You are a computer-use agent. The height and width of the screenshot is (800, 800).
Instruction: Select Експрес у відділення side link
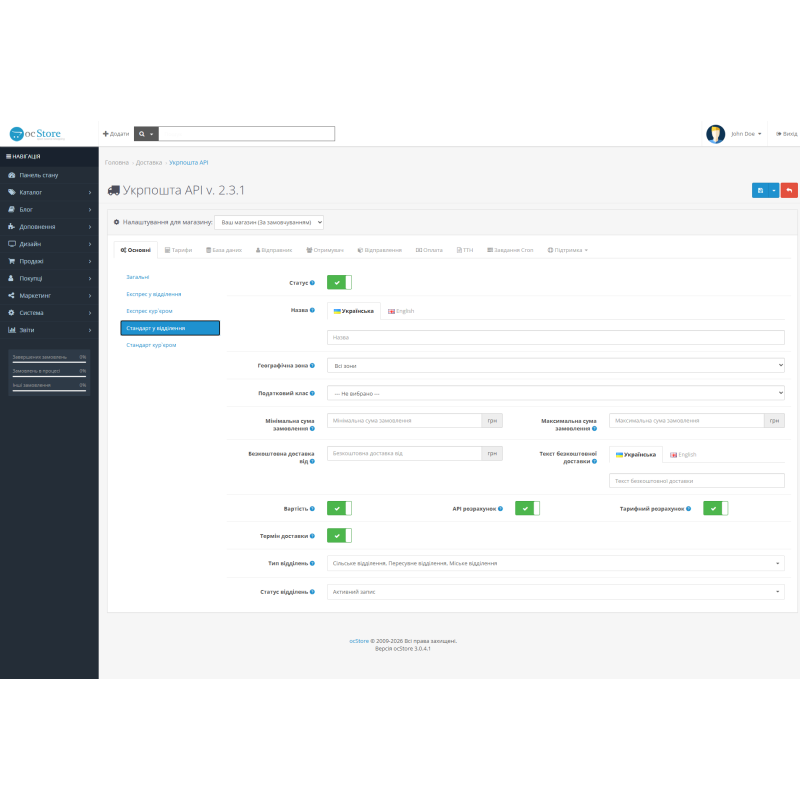click(154, 294)
